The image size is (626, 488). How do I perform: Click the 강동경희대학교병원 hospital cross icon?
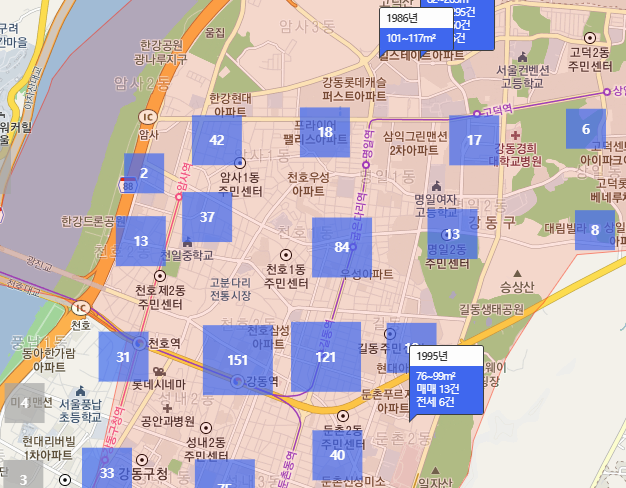coord(515,135)
